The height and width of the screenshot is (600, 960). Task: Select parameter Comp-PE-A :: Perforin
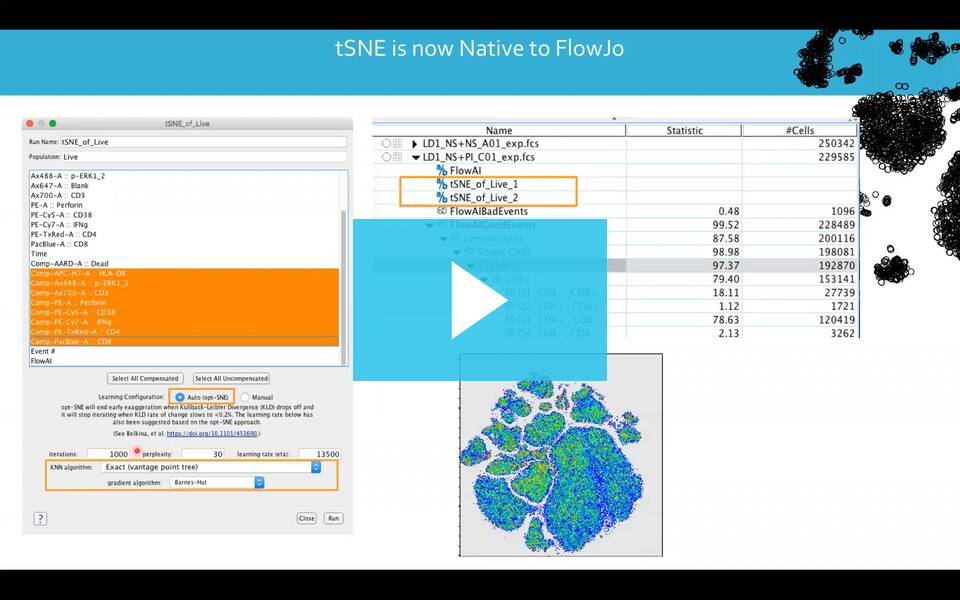click(184, 302)
